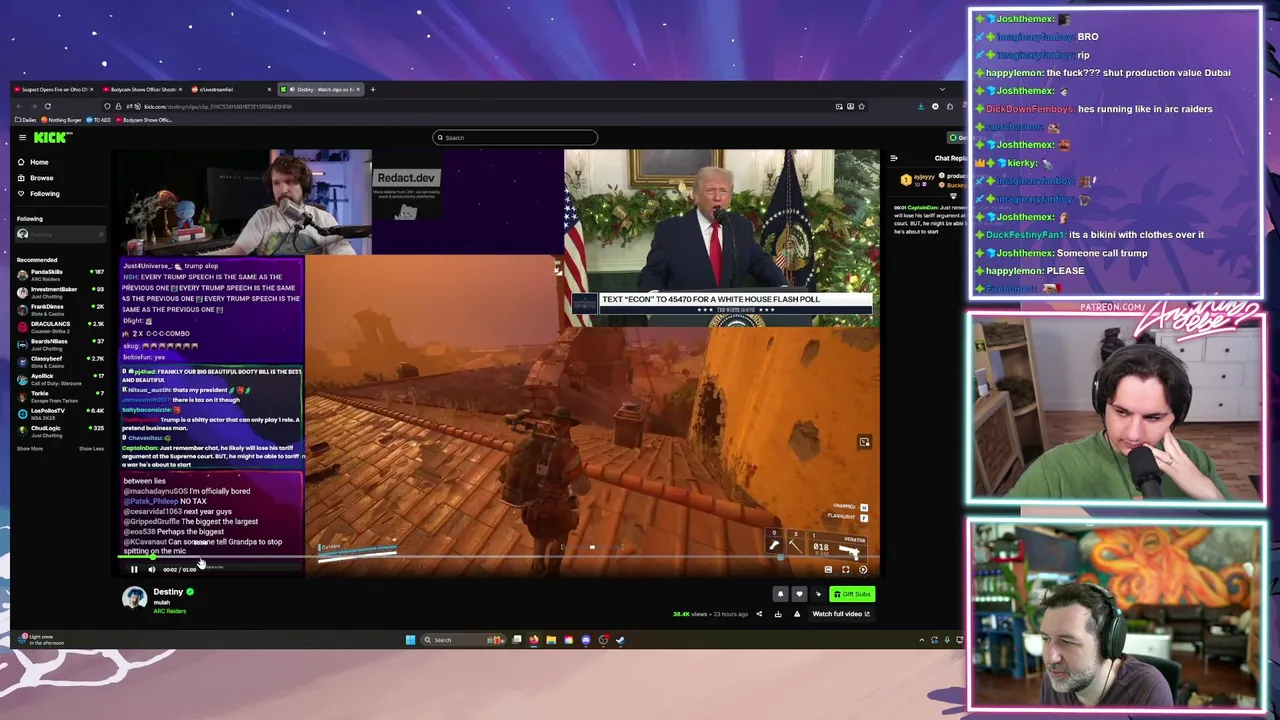Image resolution: width=1280 pixels, height=720 pixels.
Task: Open the Dailies bookmarks folder
Action: 28,120
